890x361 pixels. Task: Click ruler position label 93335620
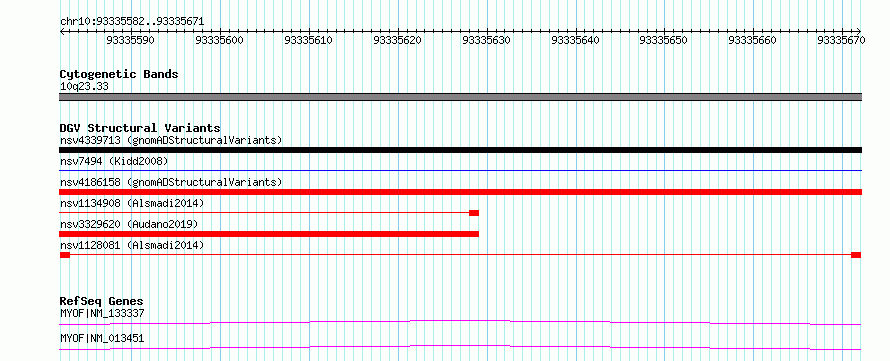pos(397,40)
